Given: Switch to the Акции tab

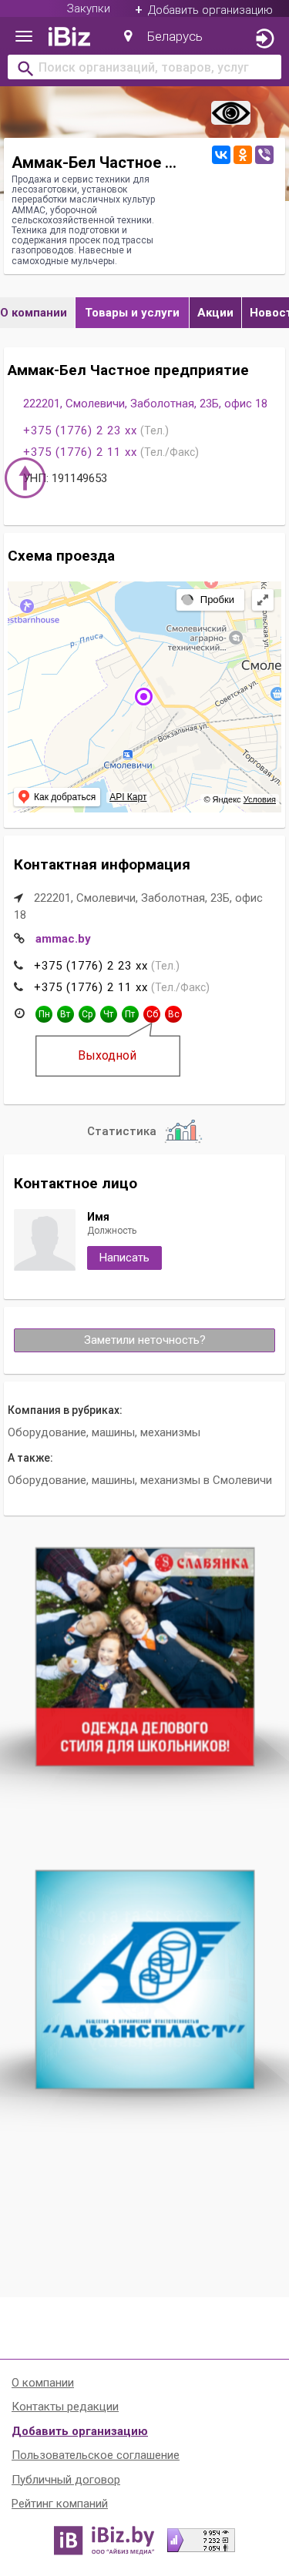Looking at the screenshot, I should [x=215, y=313].
